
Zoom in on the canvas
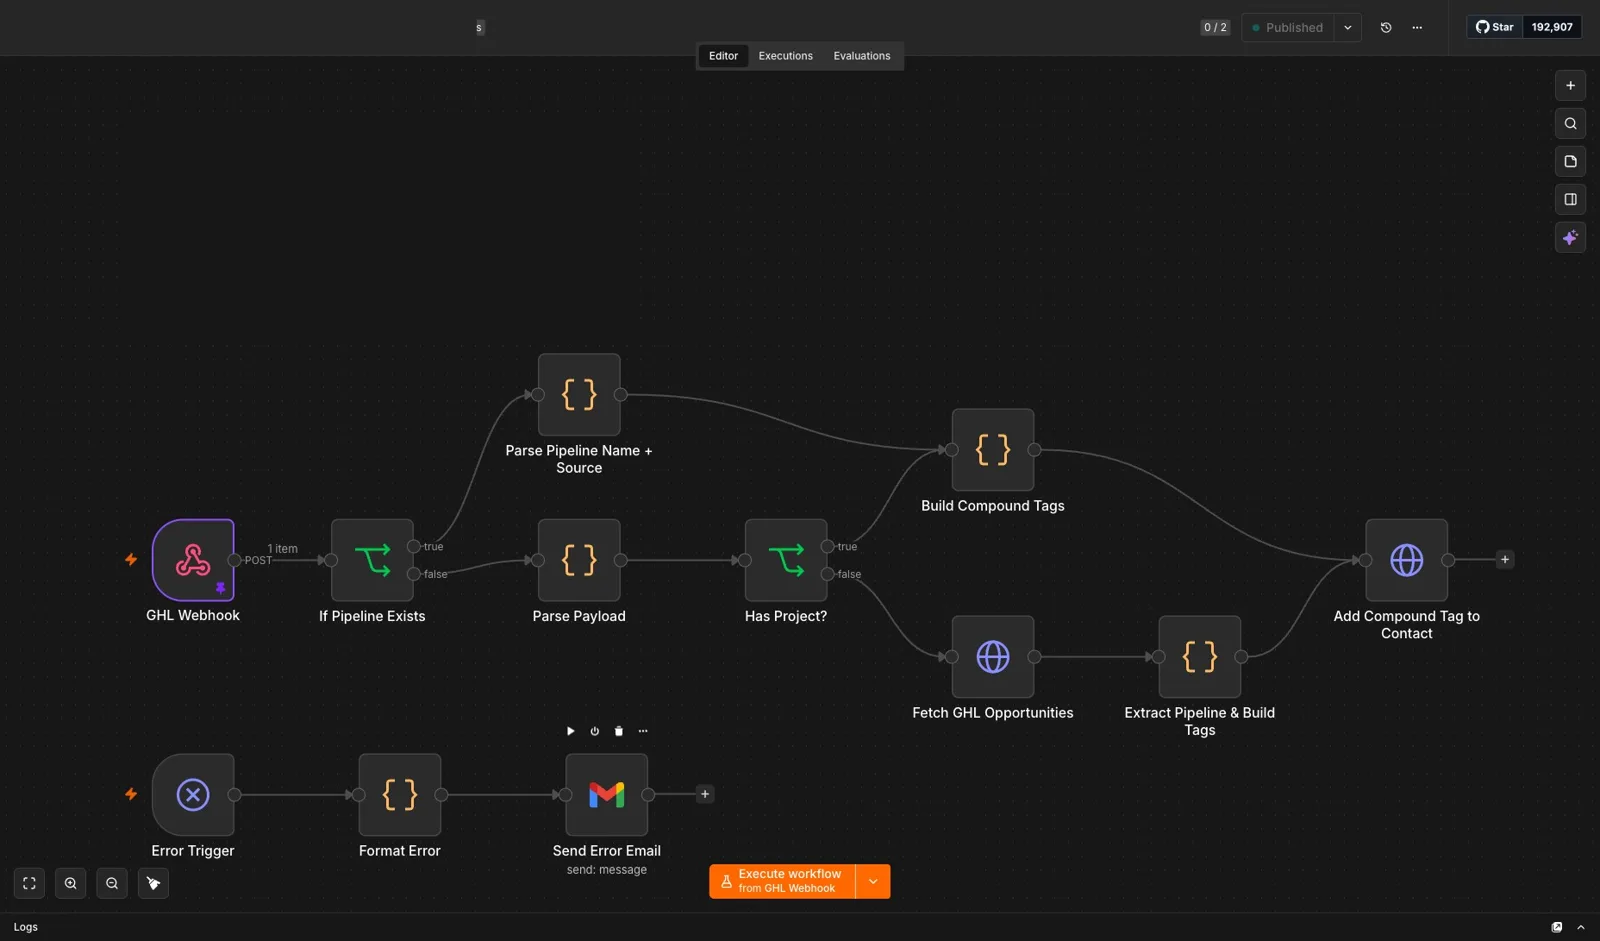[x=70, y=883]
